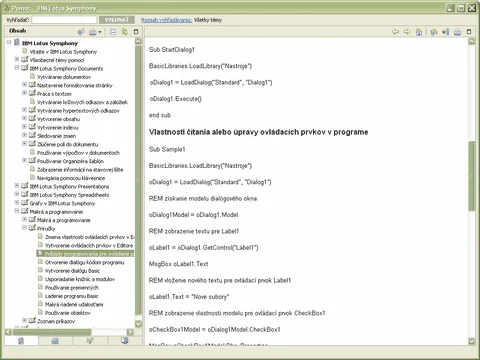Select the highlighted Príklady programovania topic
The image size is (480, 360).
point(85,254)
